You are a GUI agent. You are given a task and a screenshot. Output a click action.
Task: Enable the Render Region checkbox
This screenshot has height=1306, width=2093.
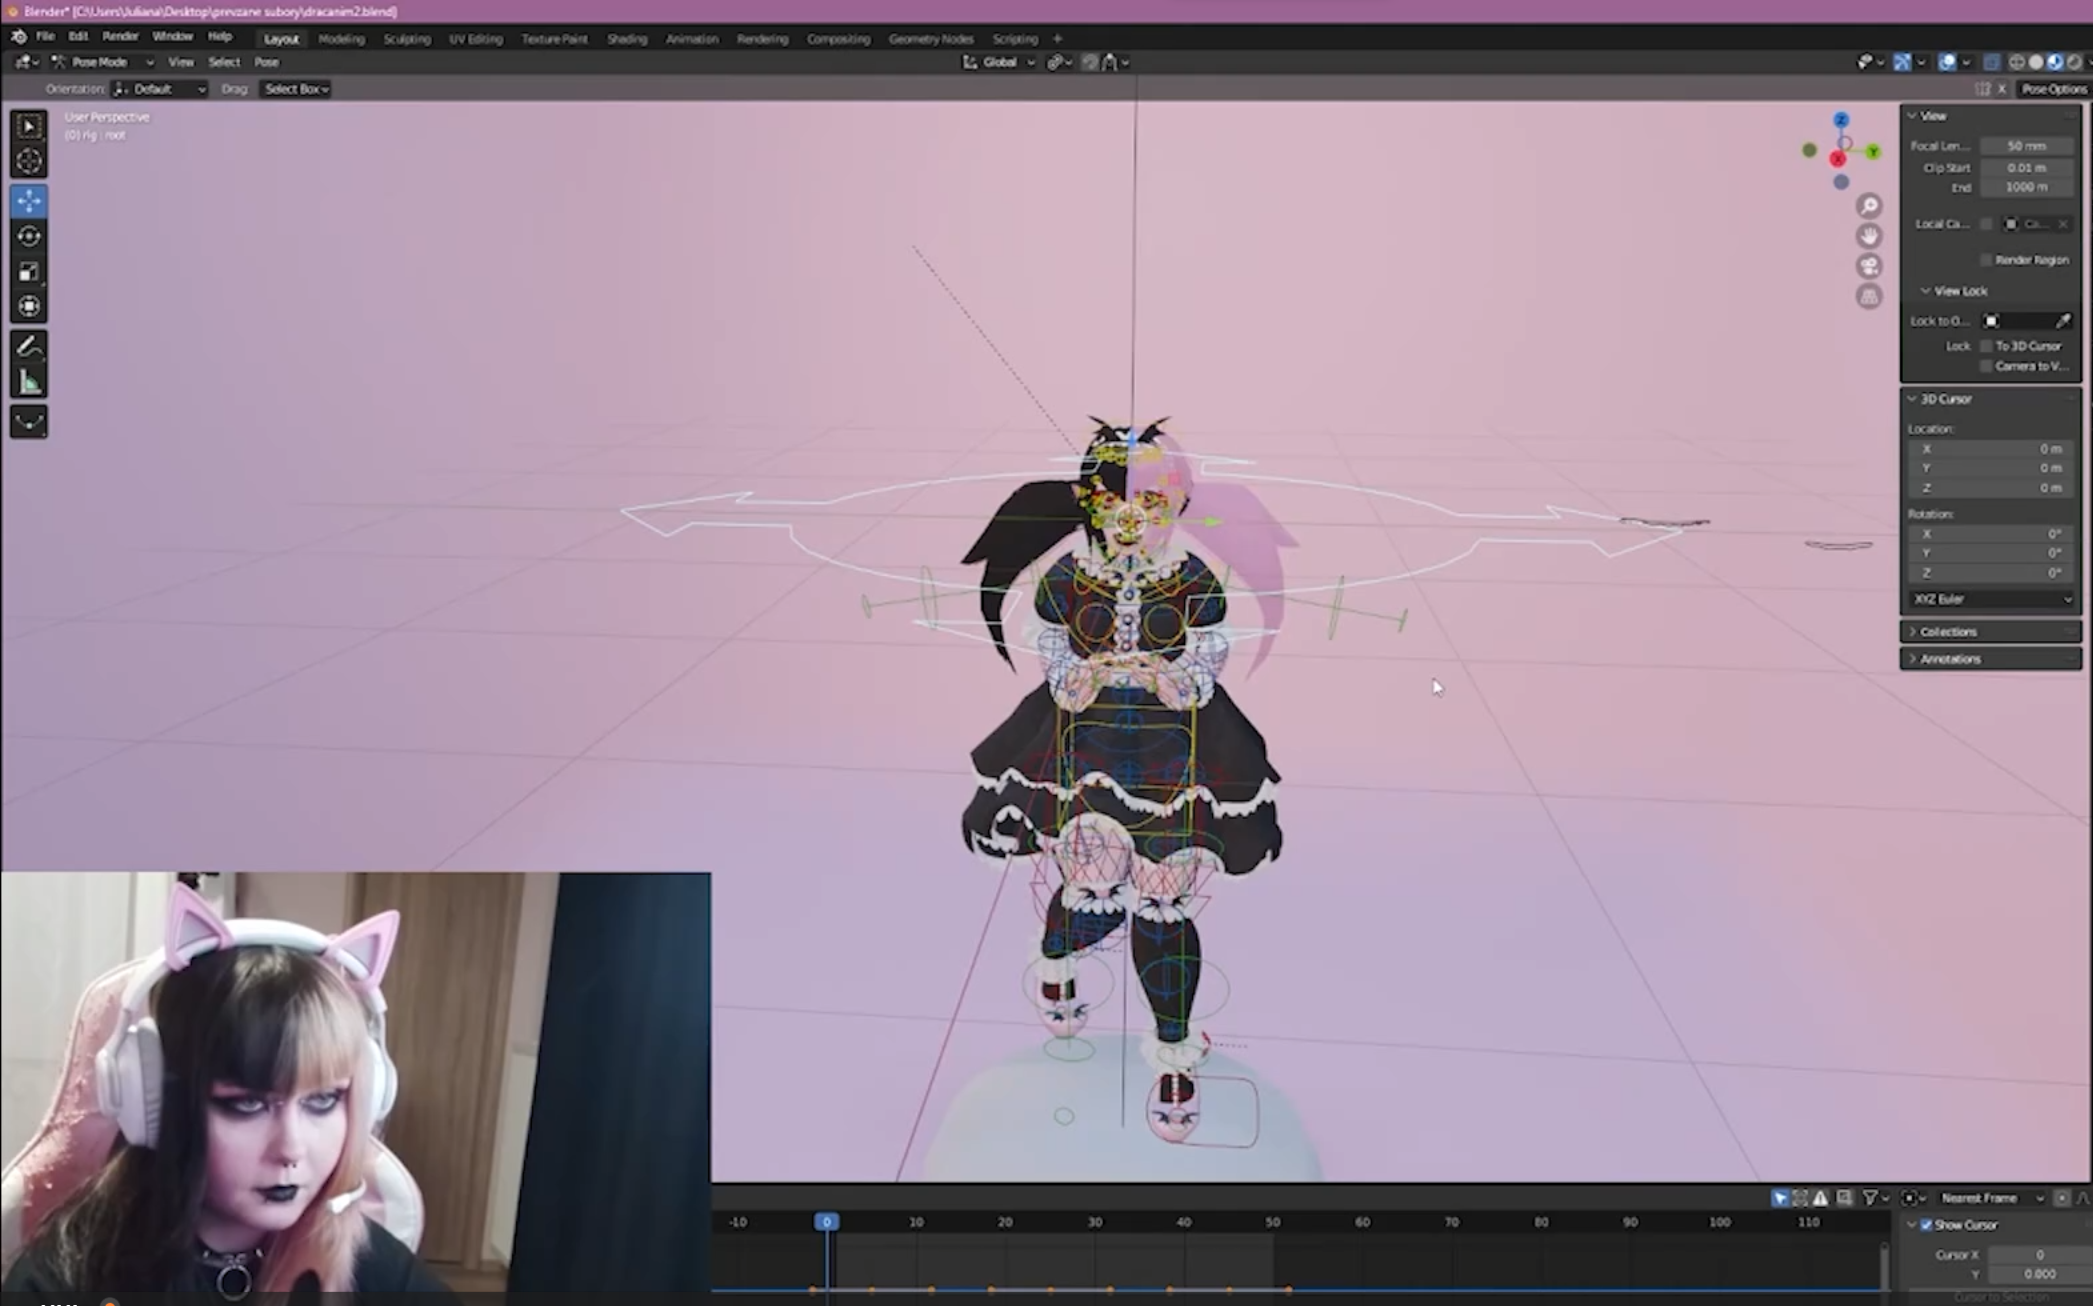pyautogui.click(x=1986, y=260)
